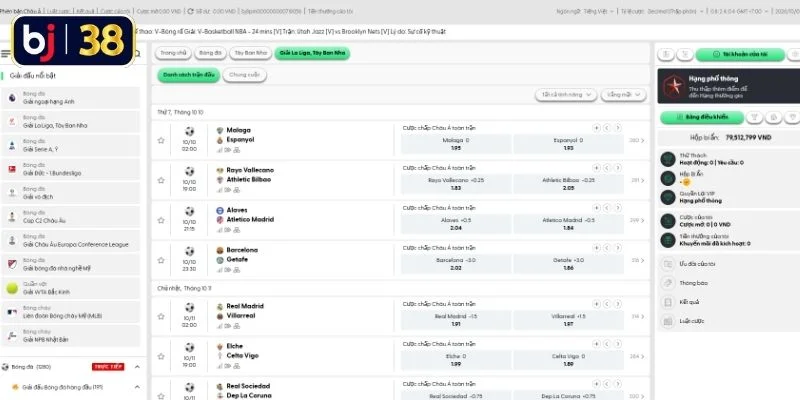This screenshot has height=400, width=800.
Task: Open the Ngôn ngữ Tiếng Việt language dropdown
Action: tap(586, 11)
